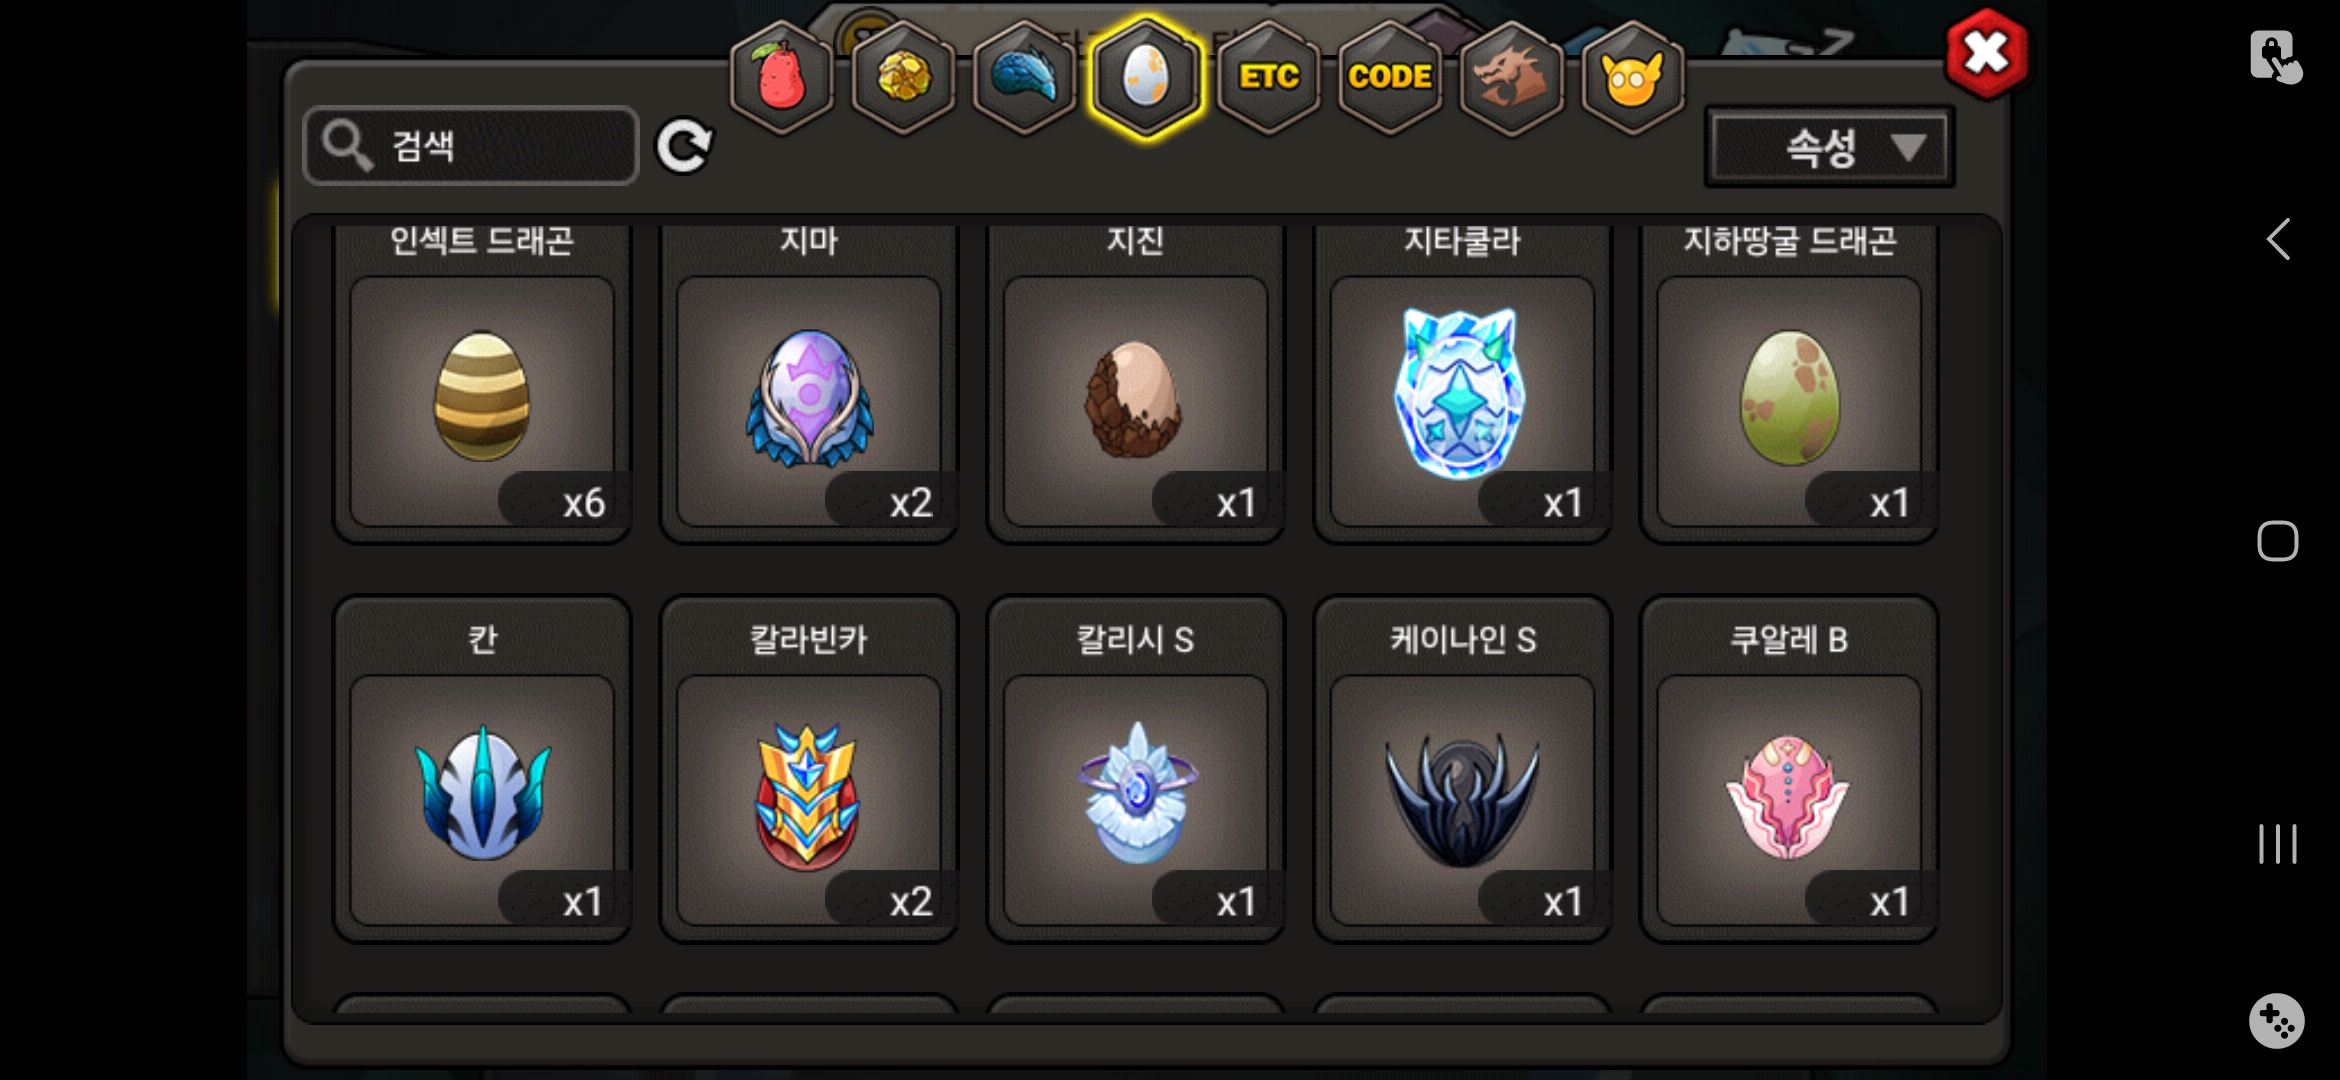This screenshot has height=1080, width=2340.
Task: Tap the Android back arrow
Action: 2278,239
